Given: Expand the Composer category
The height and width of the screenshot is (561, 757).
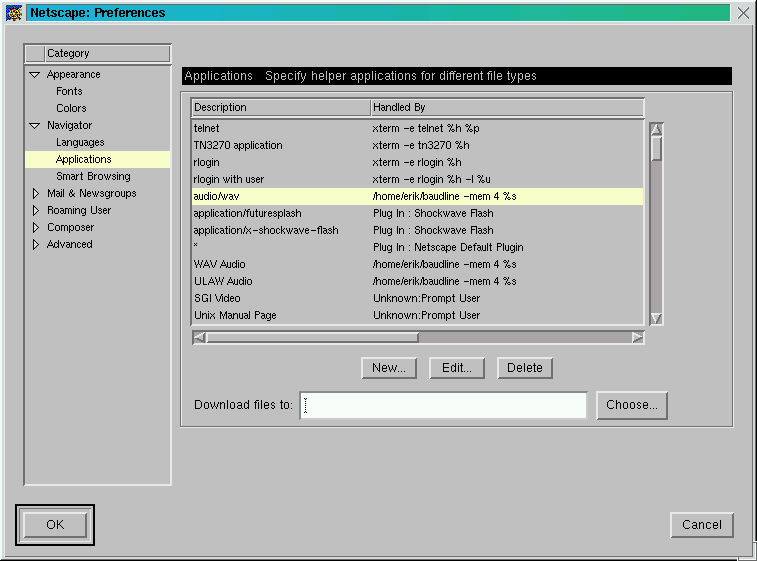Looking at the screenshot, I should 36,228.
